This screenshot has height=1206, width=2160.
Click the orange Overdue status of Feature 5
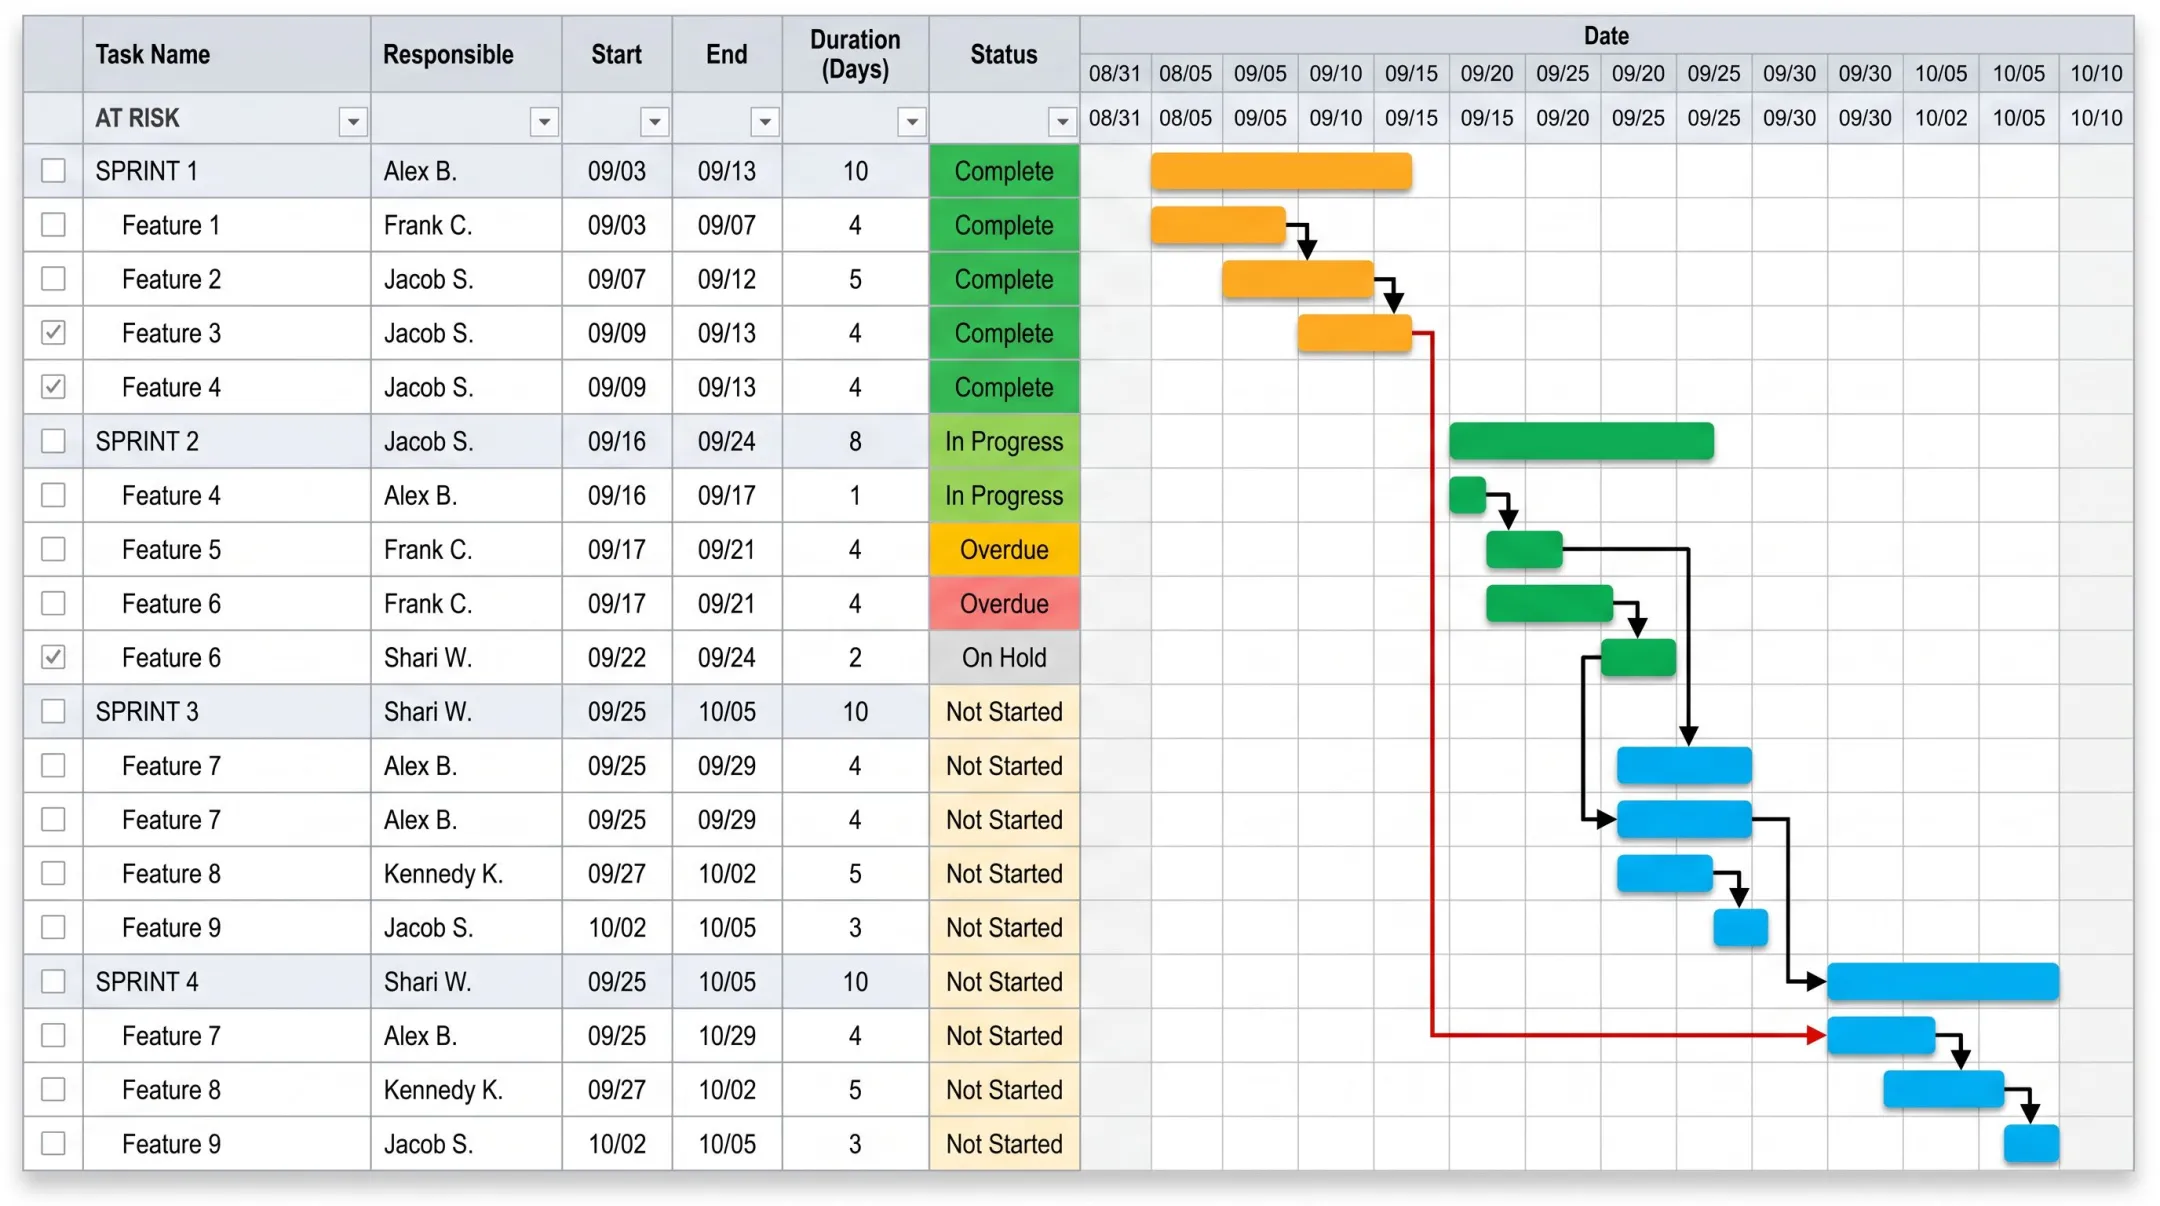(x=1004, y=549)
